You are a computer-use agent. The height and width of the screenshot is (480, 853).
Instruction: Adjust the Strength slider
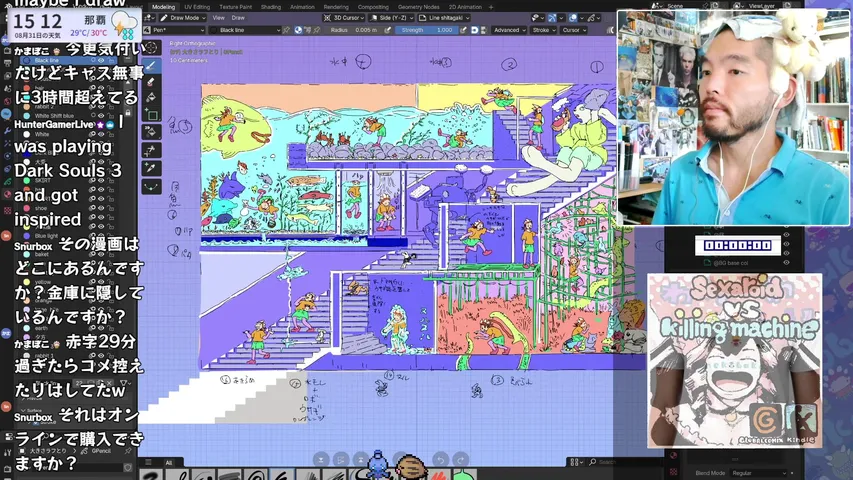click(x=426, y=30)
